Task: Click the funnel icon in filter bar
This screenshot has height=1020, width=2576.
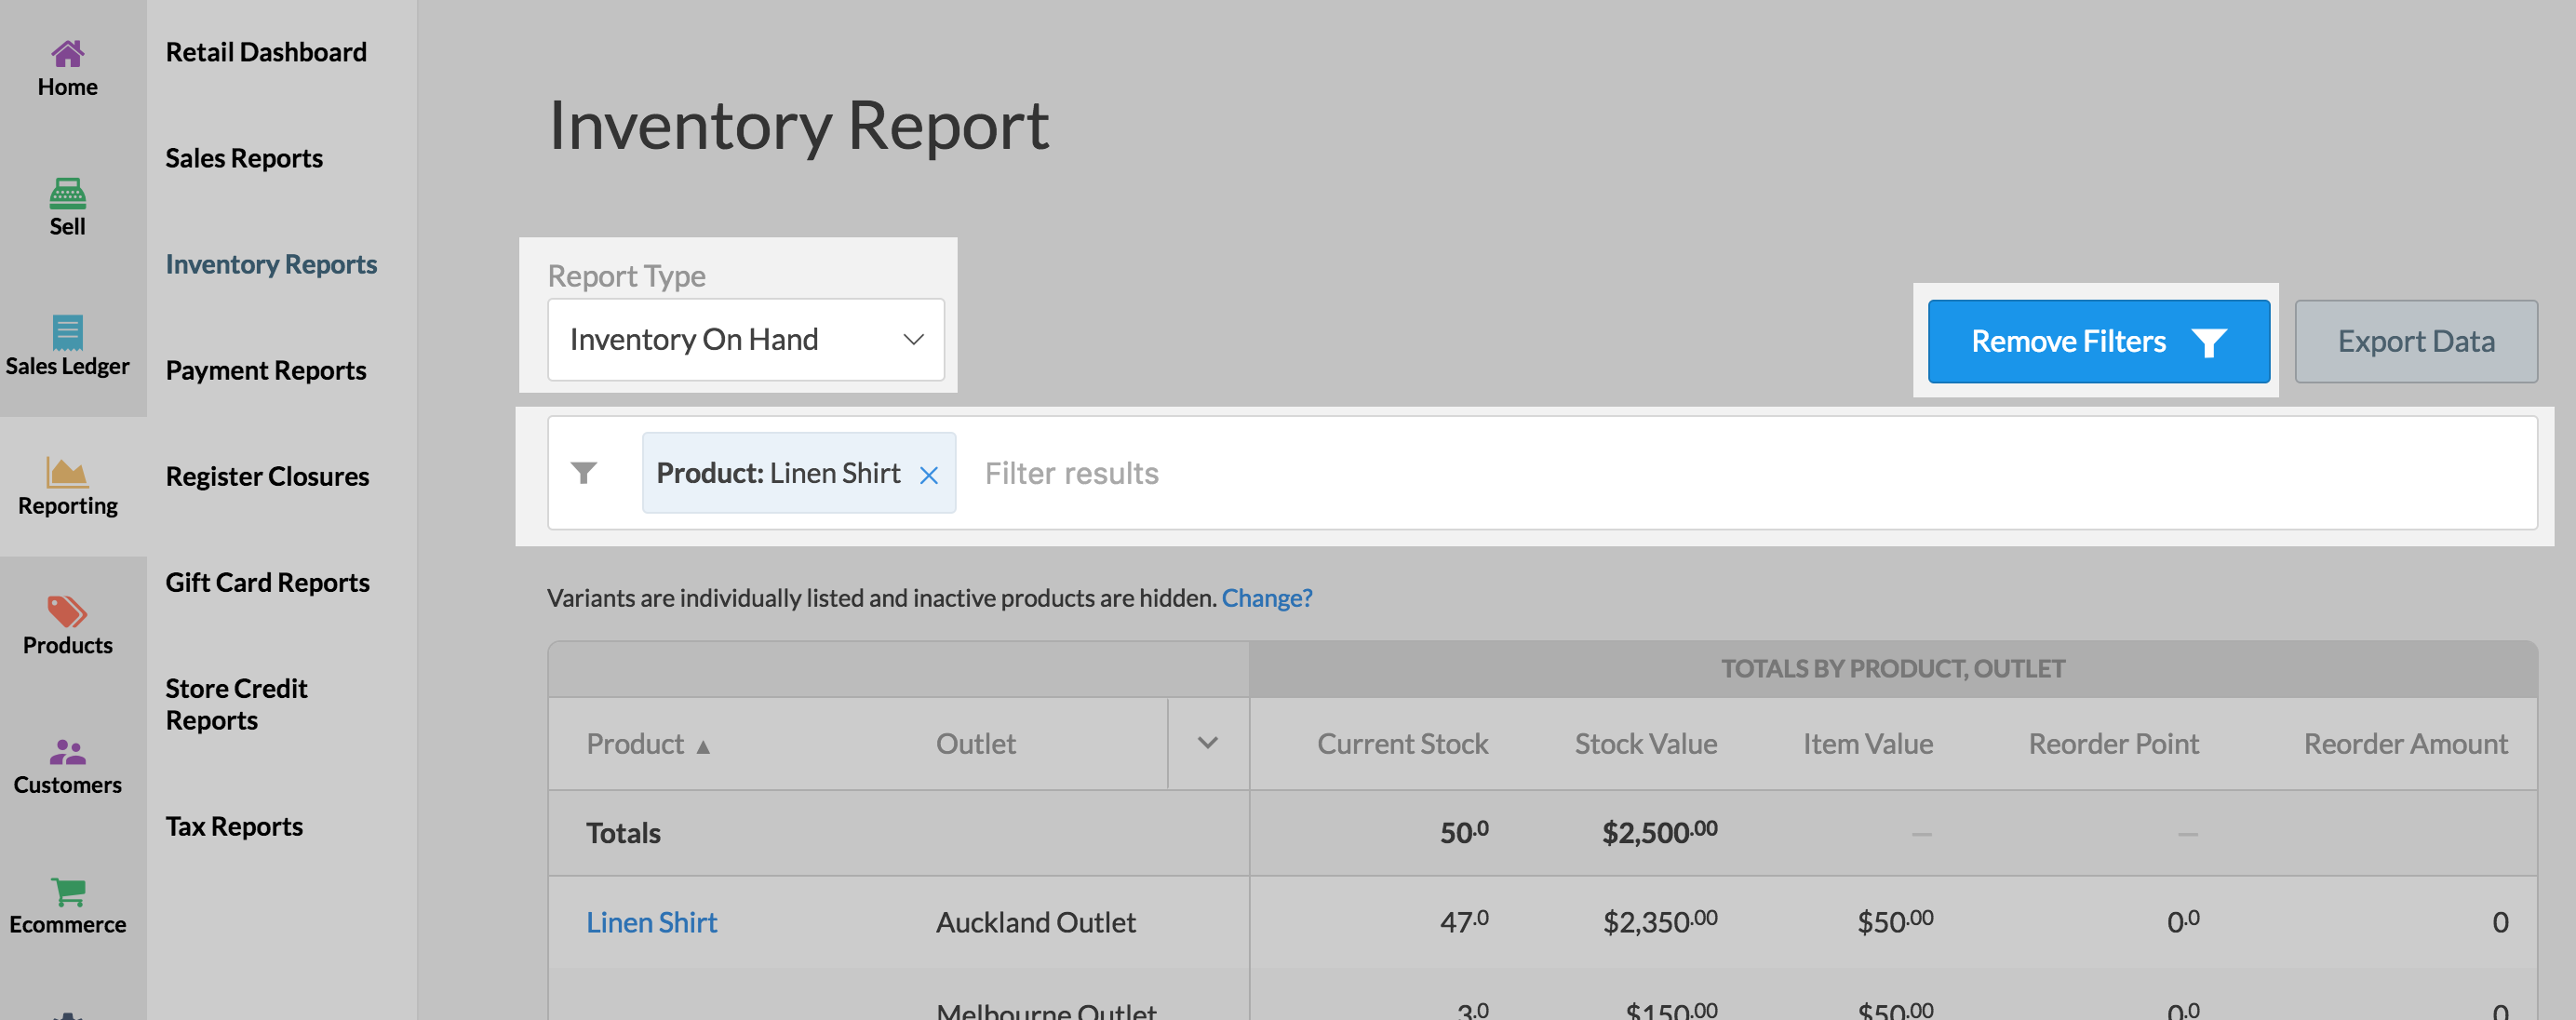Action: [584, 472]
